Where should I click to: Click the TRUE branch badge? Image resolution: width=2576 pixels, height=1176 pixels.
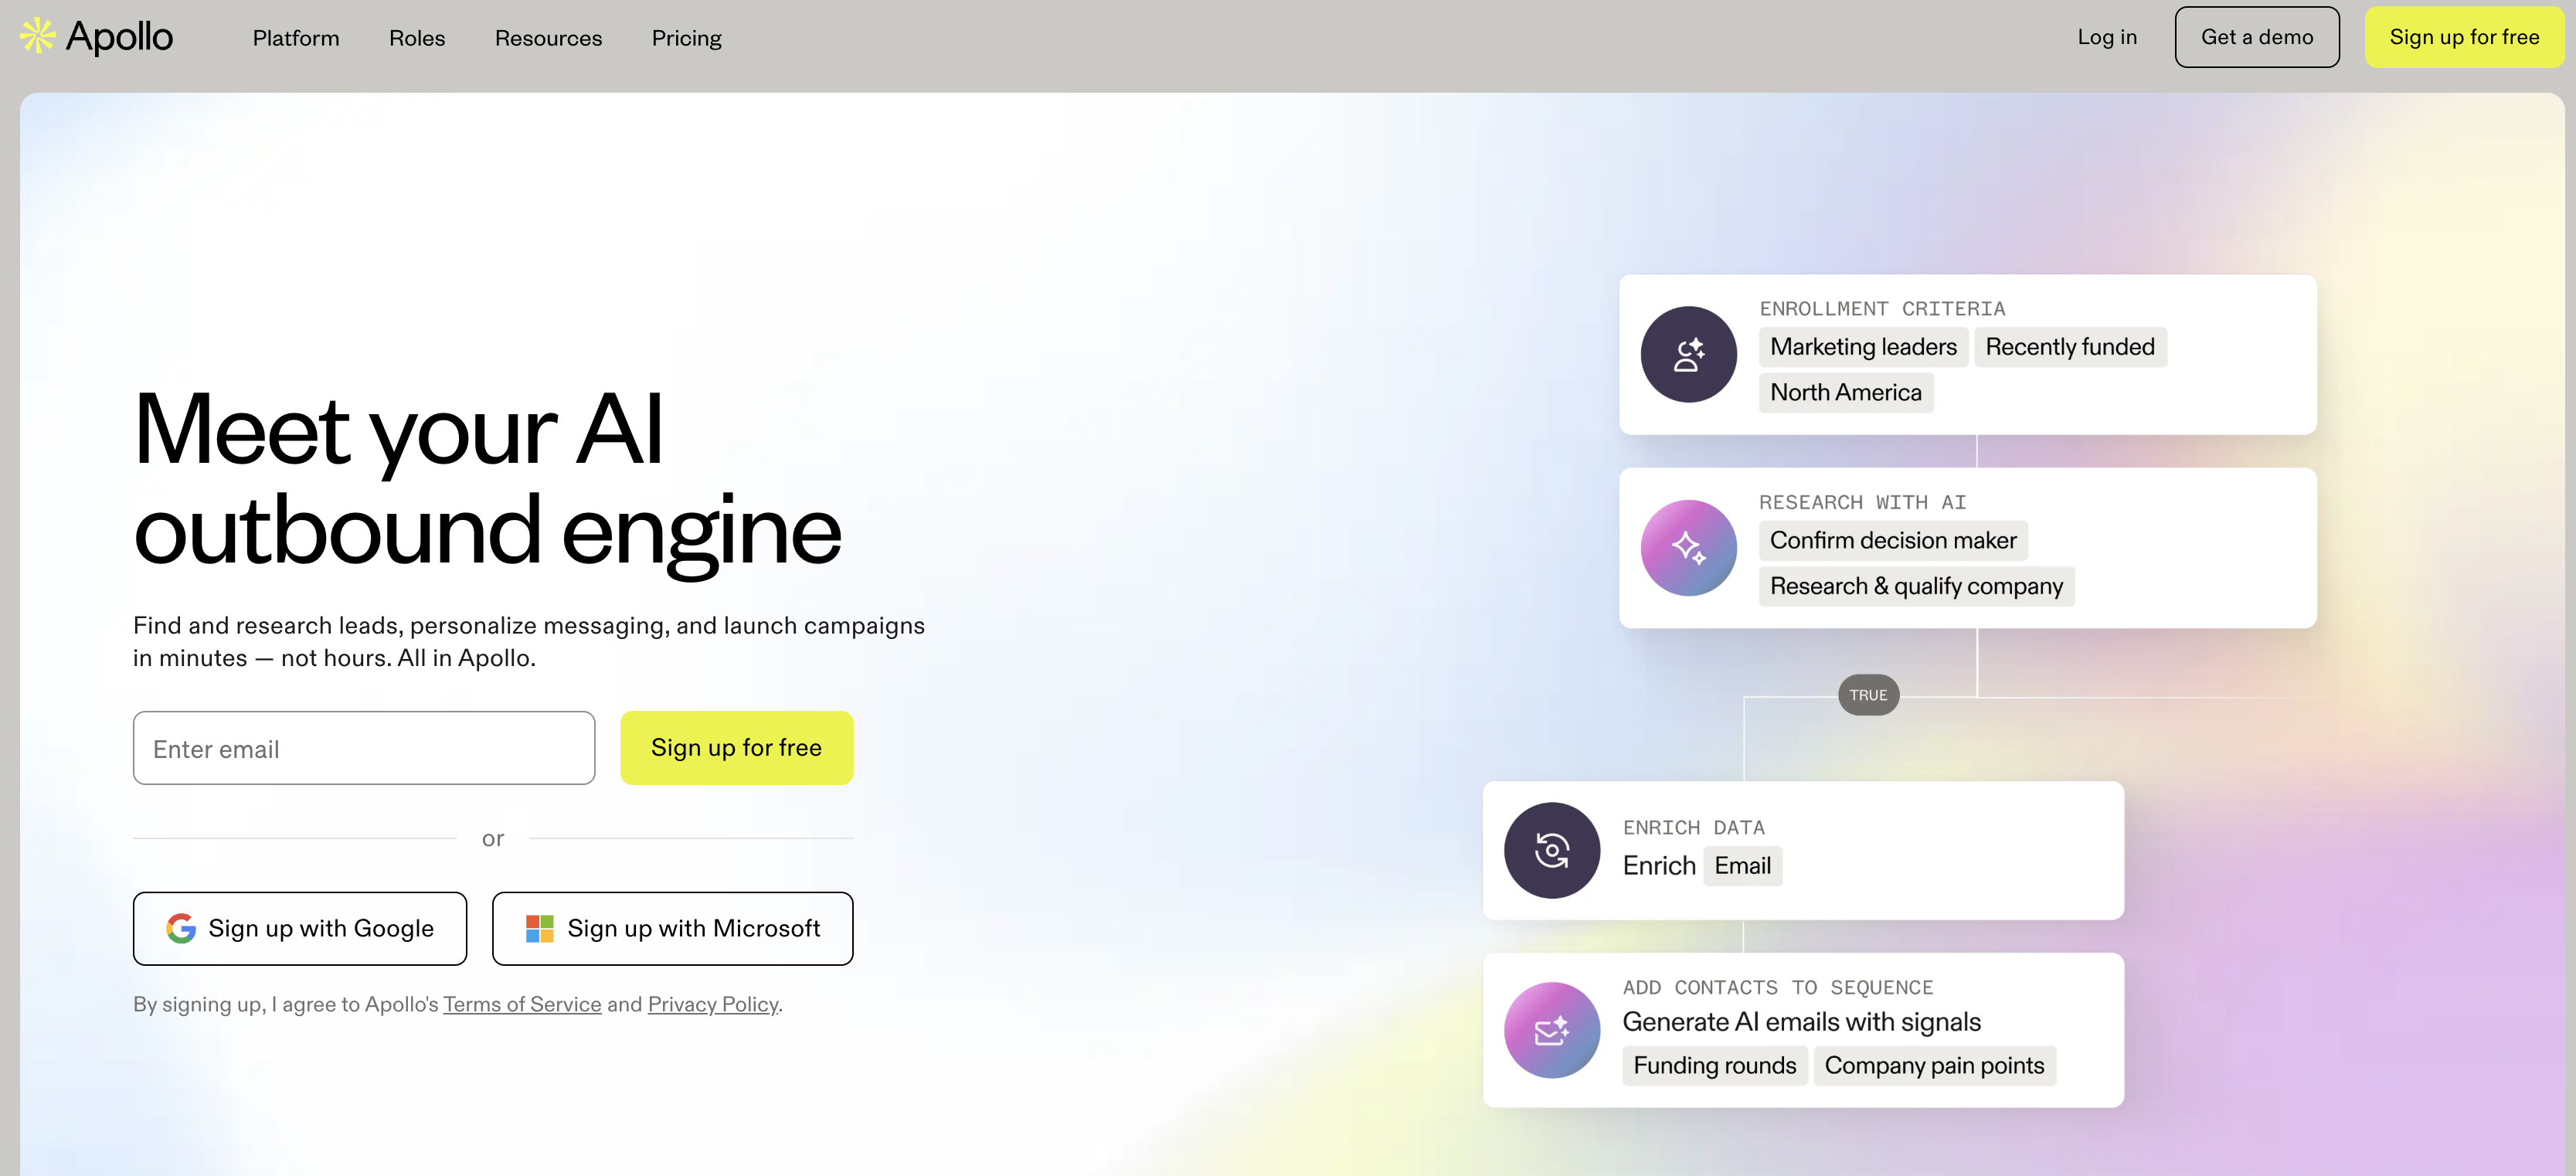pyautogui.click(x=1867, y=695)
